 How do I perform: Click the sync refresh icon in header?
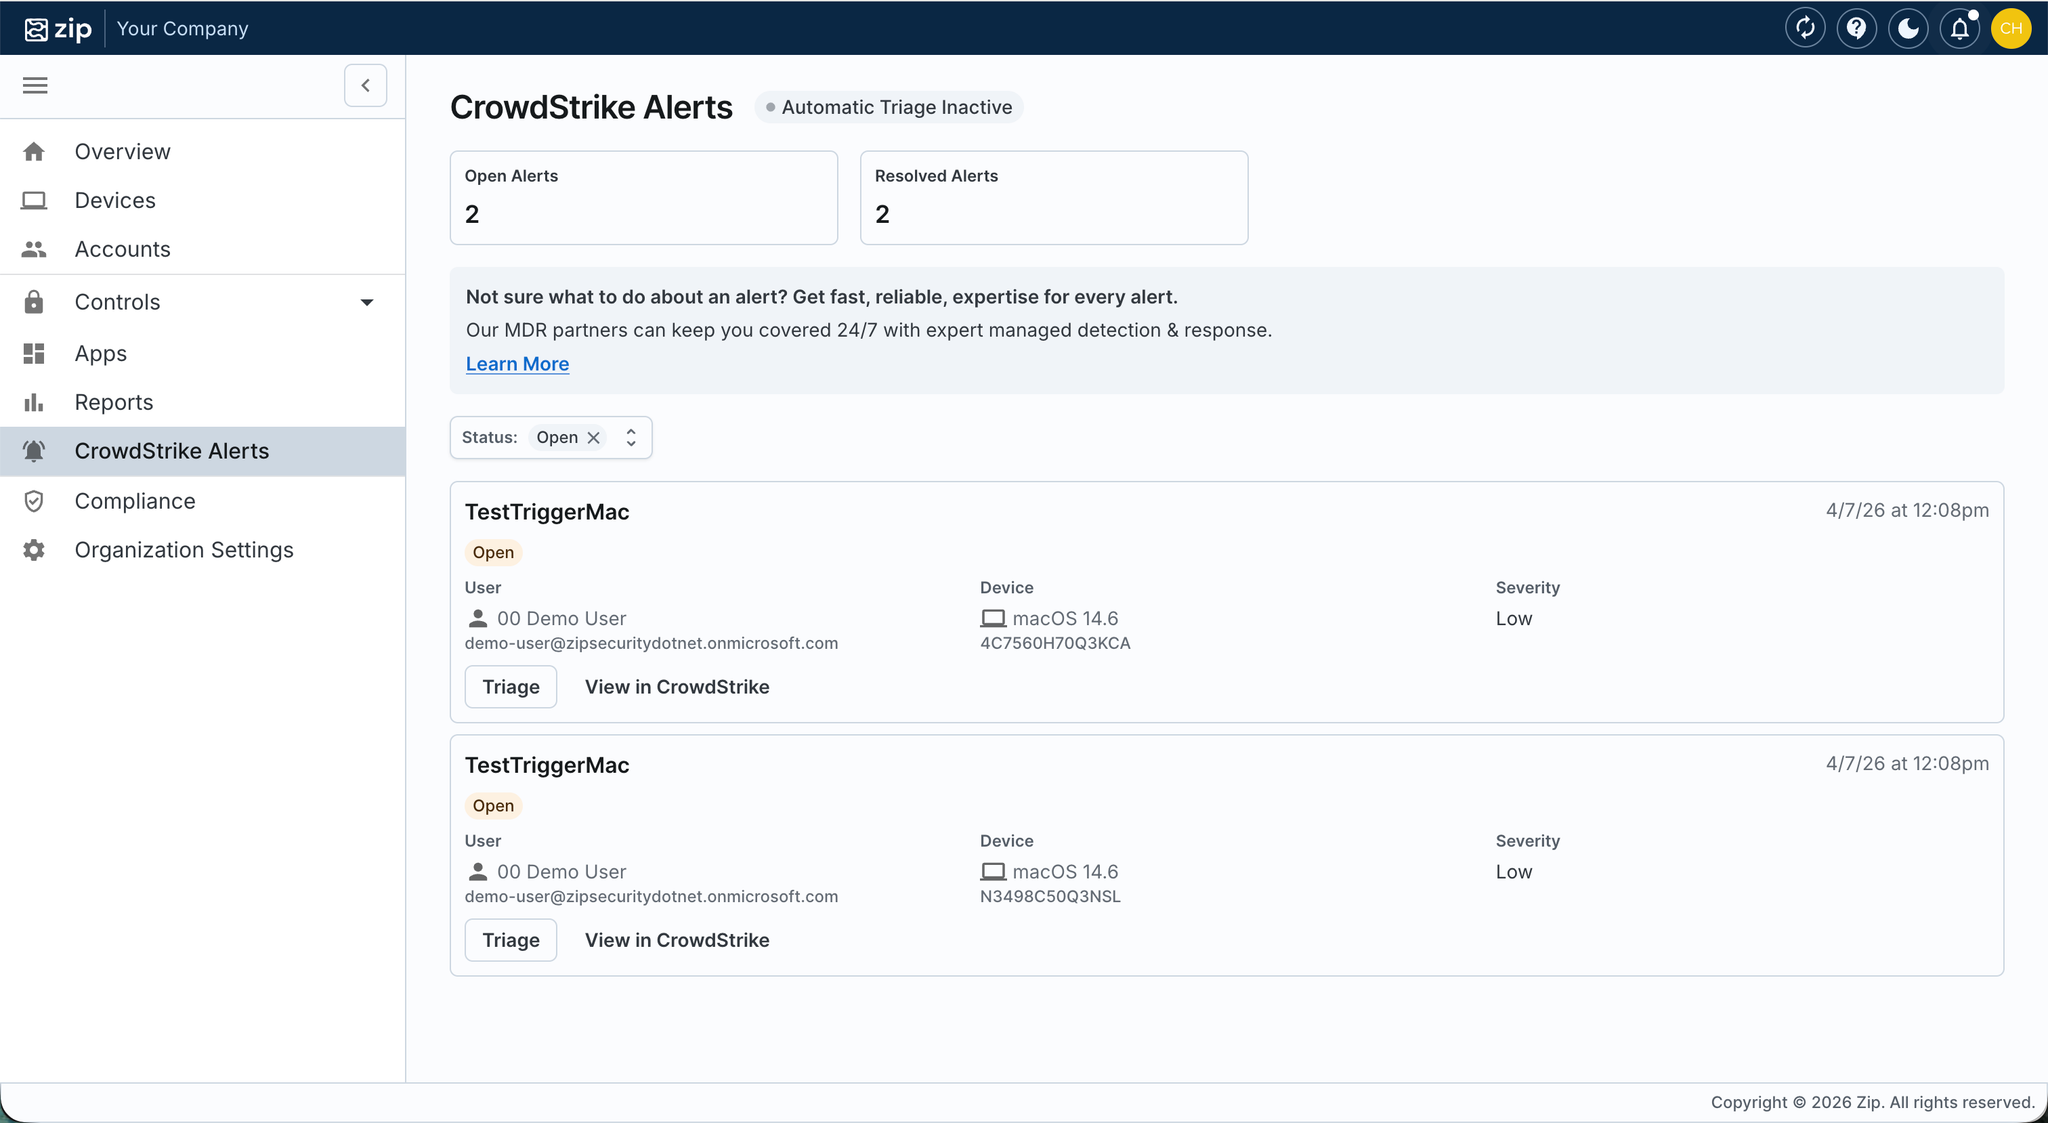coord(1805,28)
